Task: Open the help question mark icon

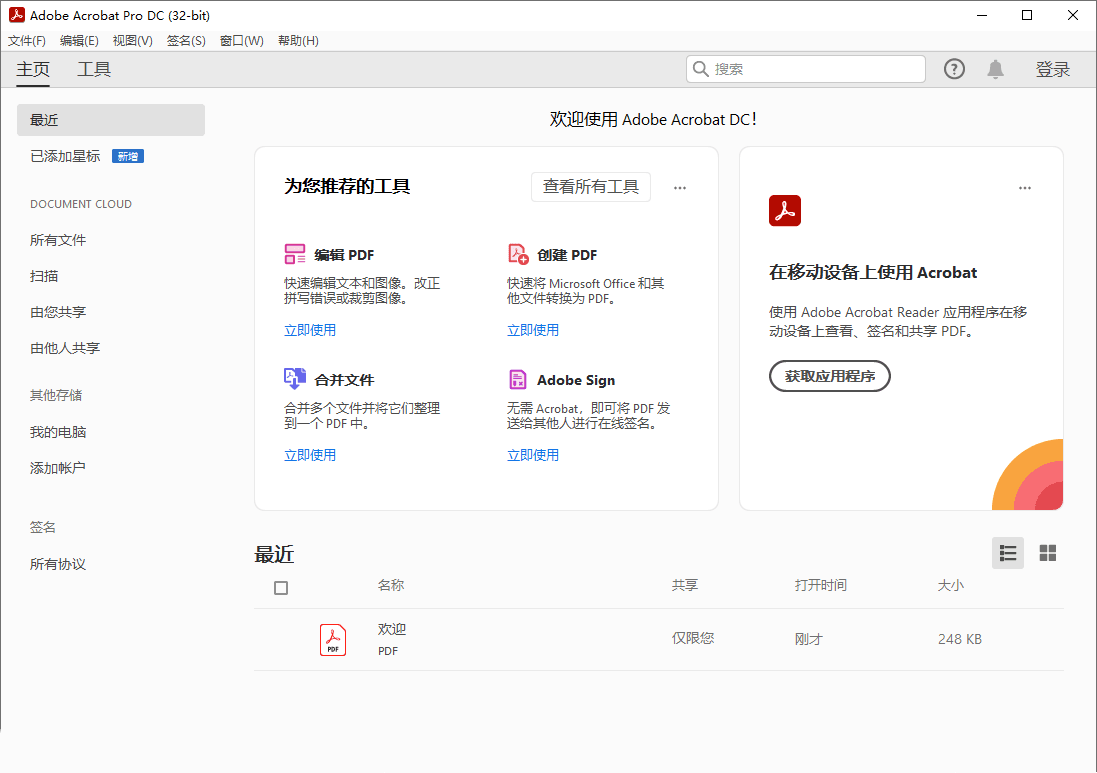Action: point(953,68)
